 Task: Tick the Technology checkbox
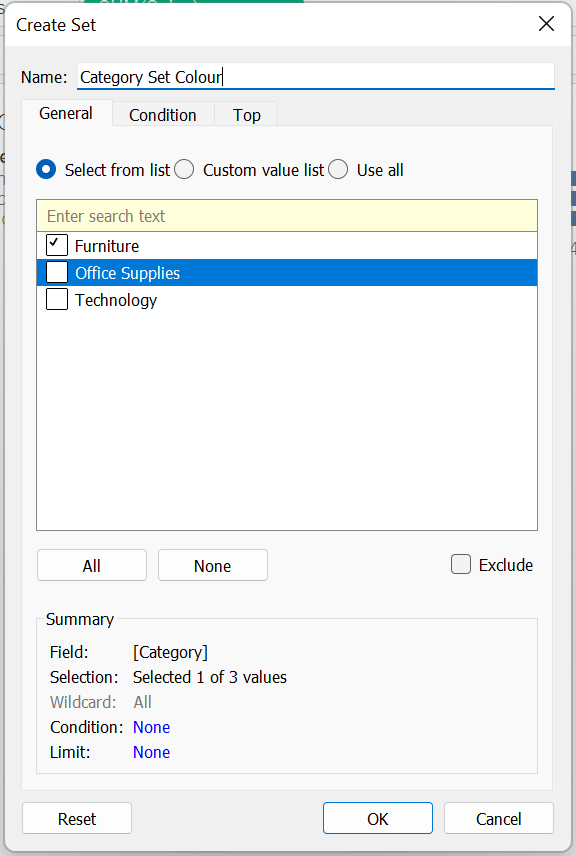pos(57,300)
